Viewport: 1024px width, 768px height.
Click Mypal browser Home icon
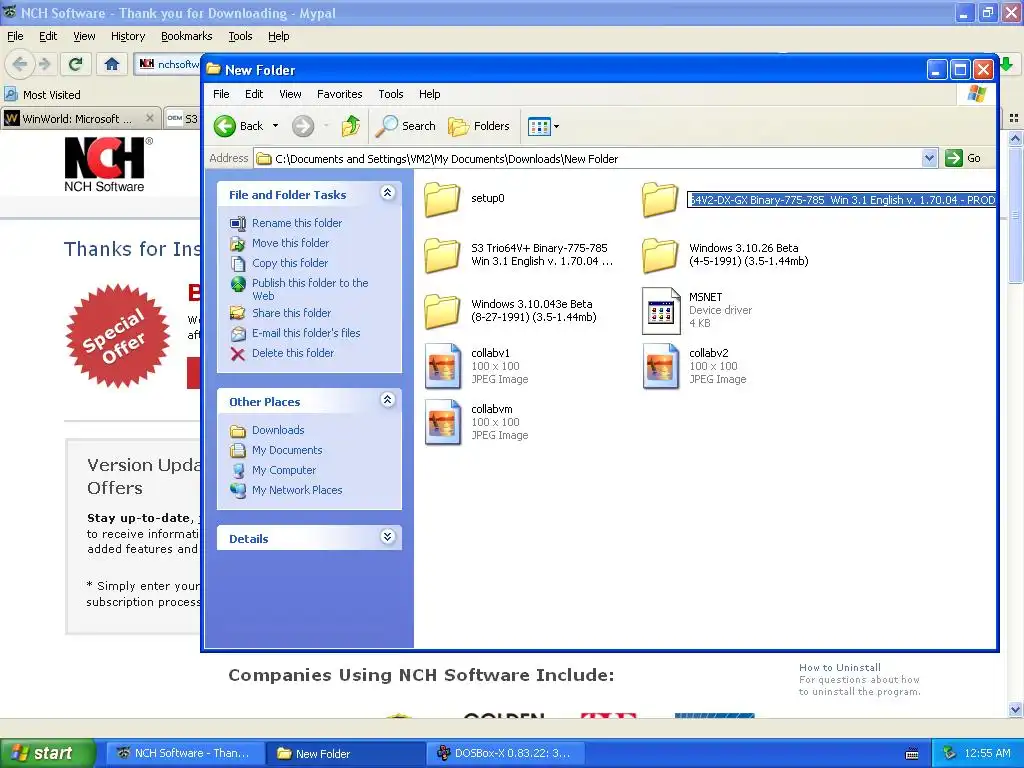(x=112, y=63)
